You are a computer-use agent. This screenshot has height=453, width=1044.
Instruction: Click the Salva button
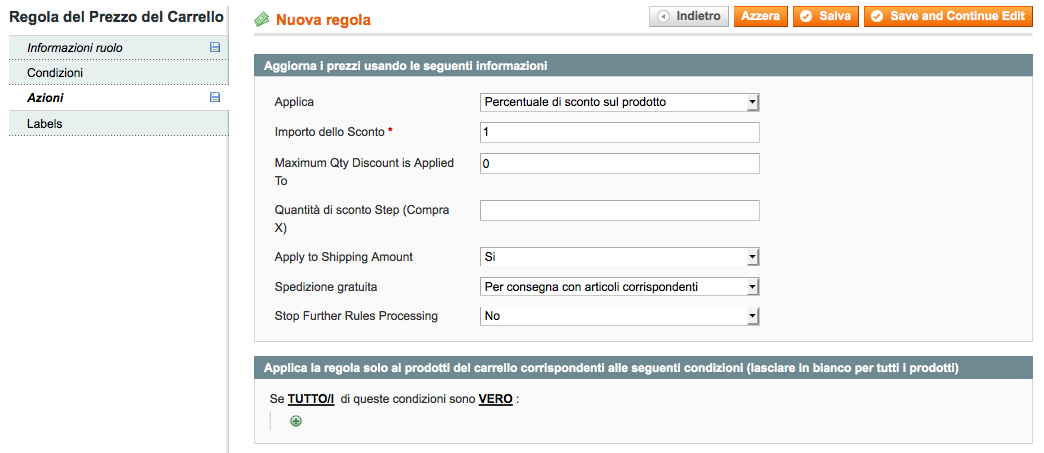pyautogui.click(x=825, y=17)
